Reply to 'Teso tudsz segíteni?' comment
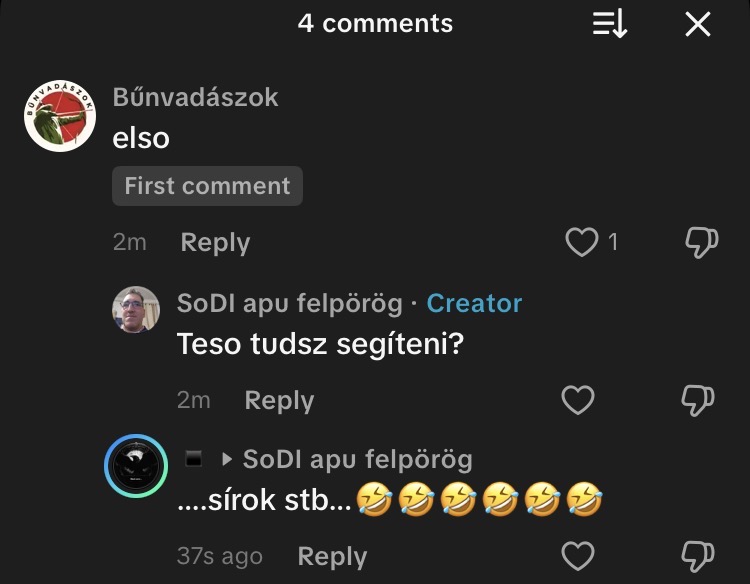The height and width of the screenshot is (584, 750). pos(279,401)
